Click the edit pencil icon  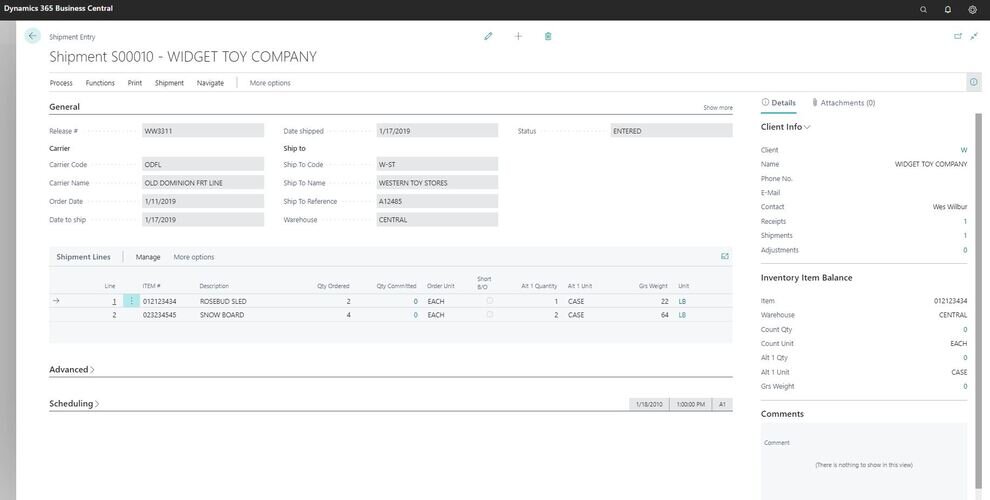click(x=488, y=36)
